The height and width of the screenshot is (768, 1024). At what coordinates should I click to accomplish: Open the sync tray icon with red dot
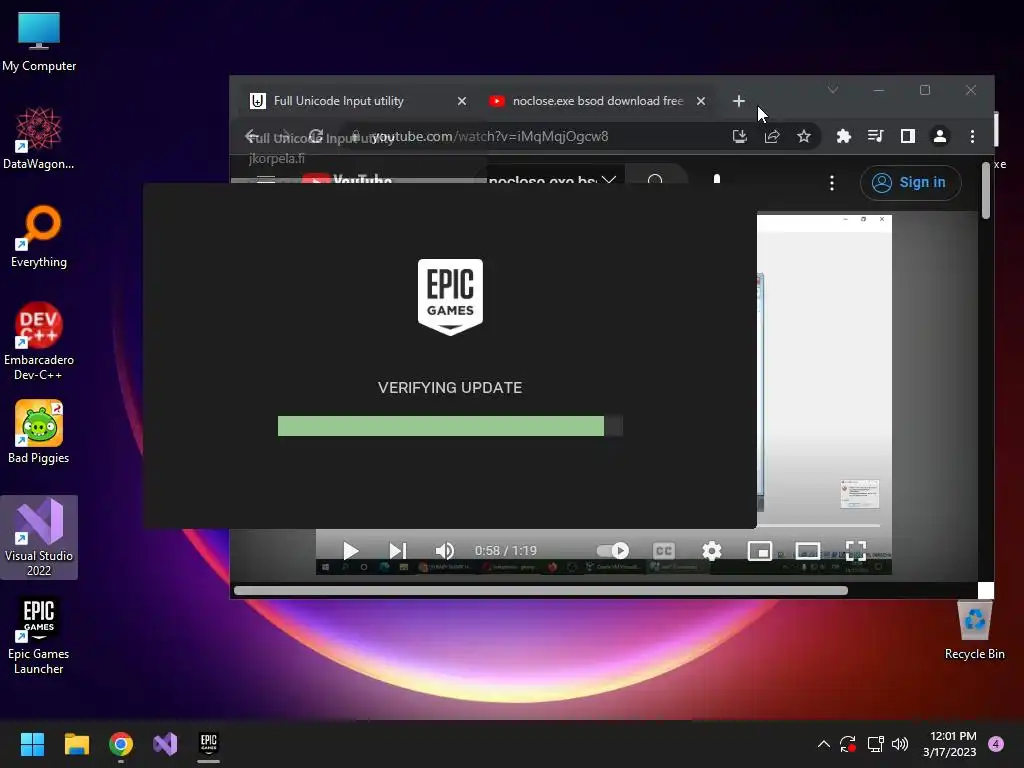coord(848,744)
